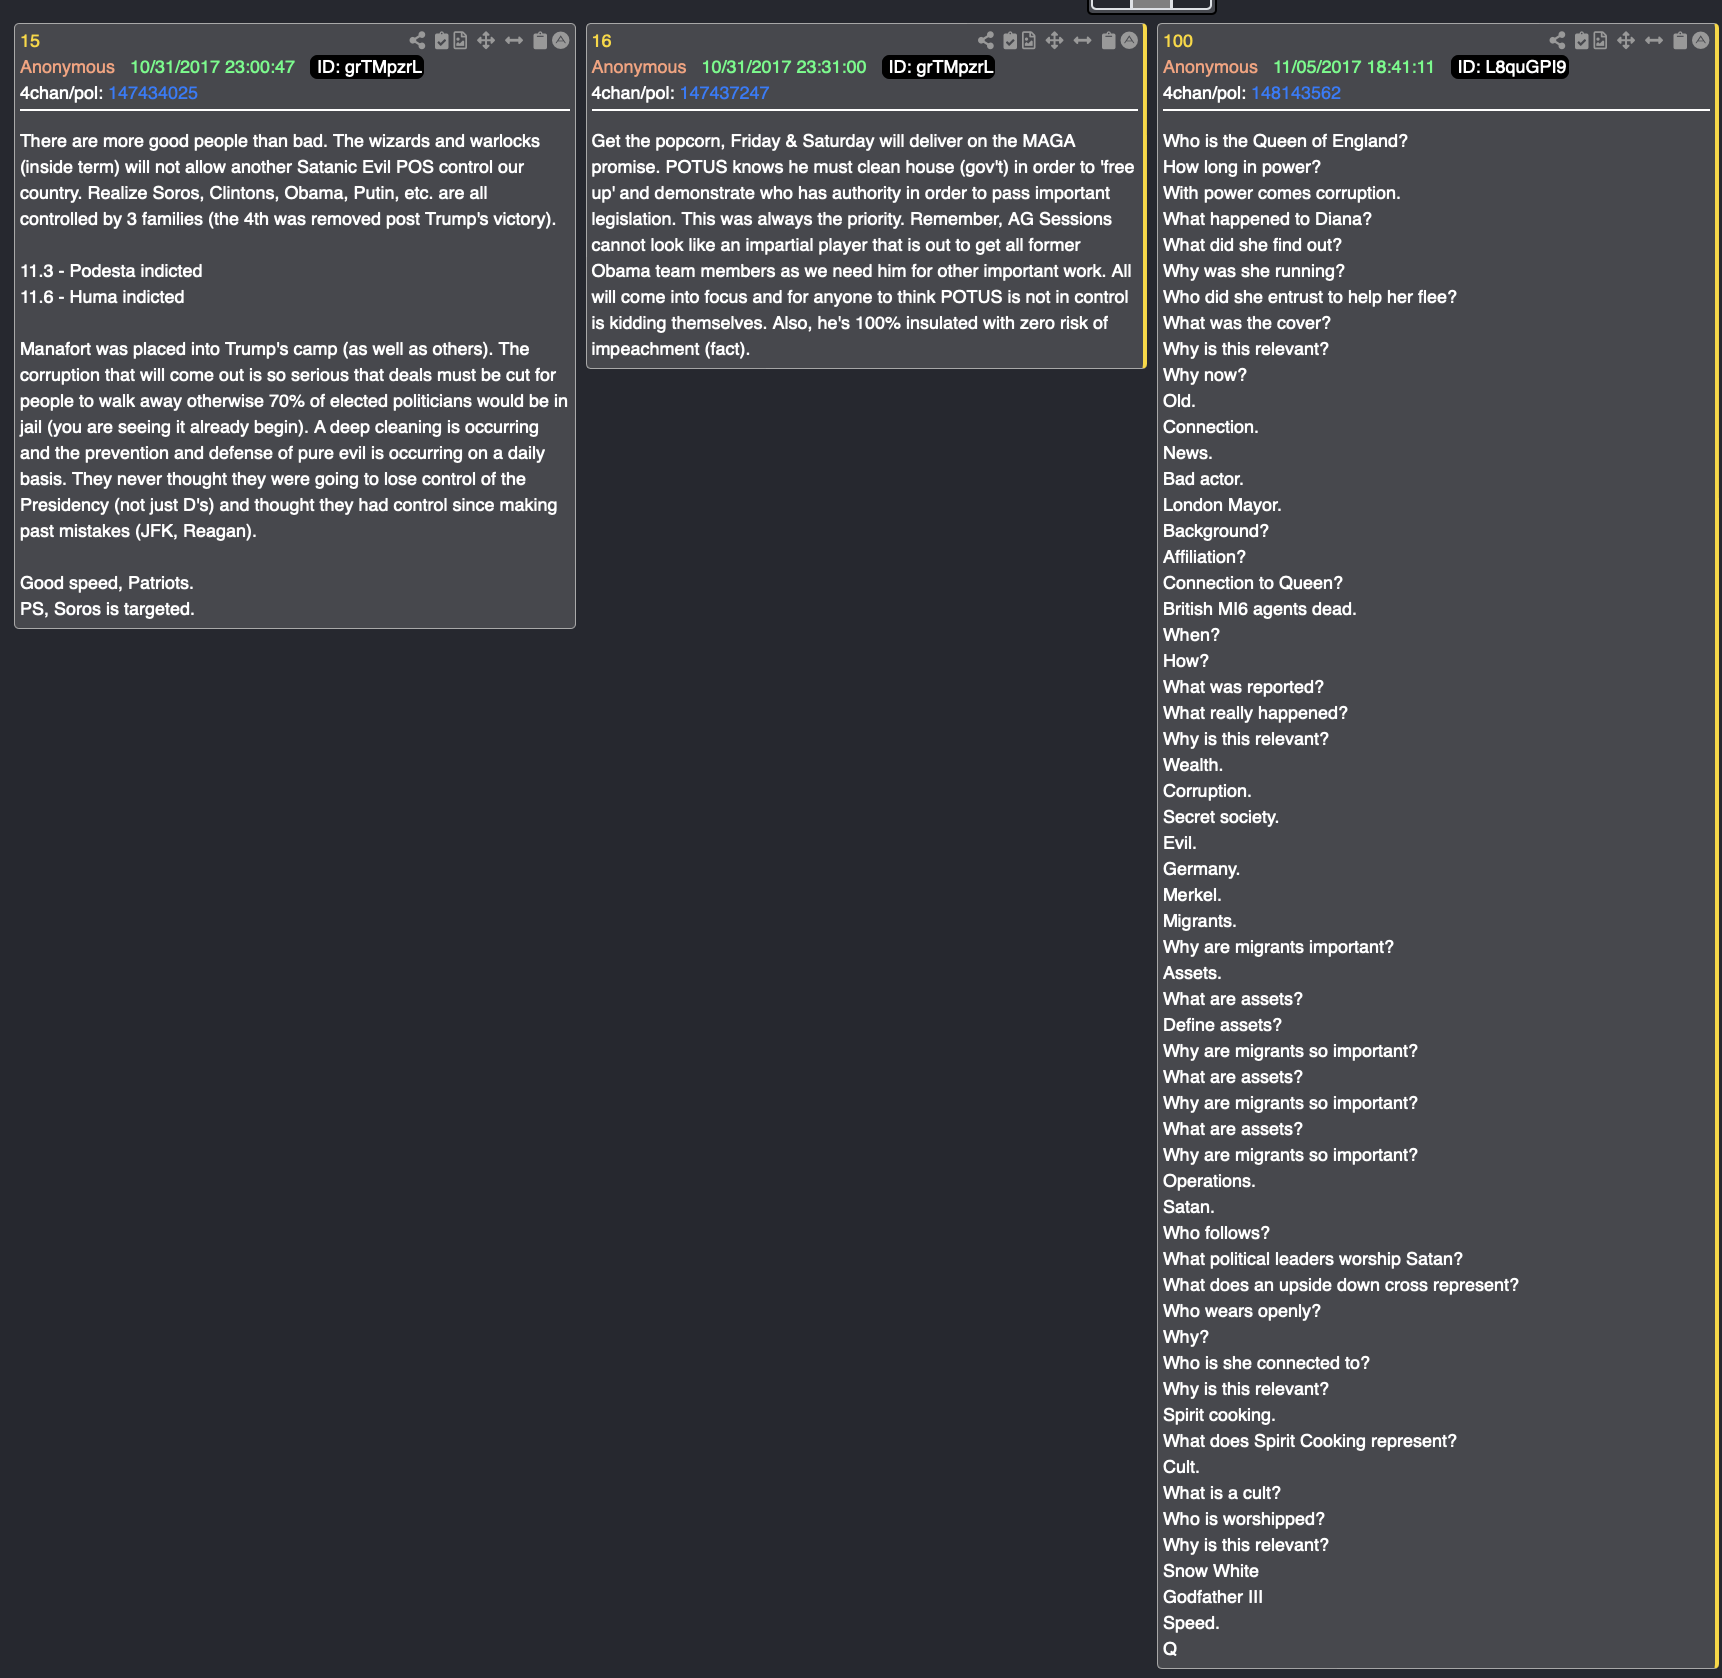Click the line '11.6 - Huma indicted'

click(102, 297)
